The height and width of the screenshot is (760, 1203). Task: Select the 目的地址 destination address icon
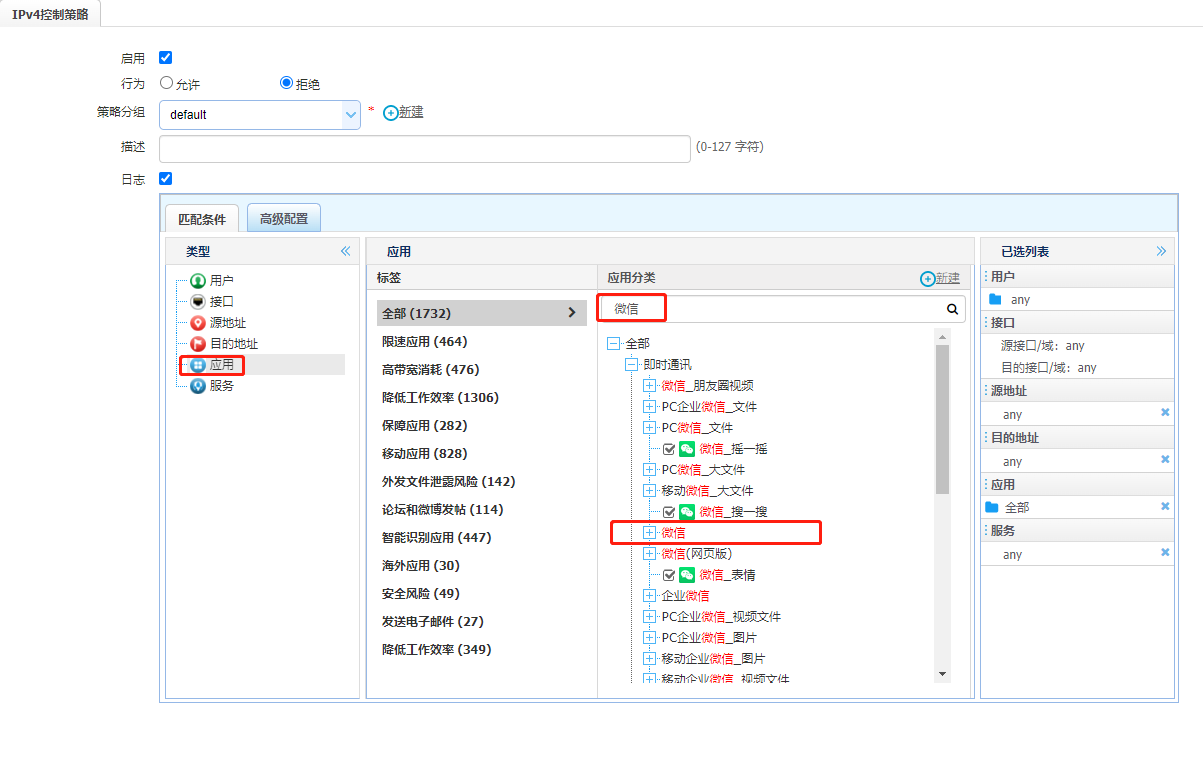[x=198, y=344]
